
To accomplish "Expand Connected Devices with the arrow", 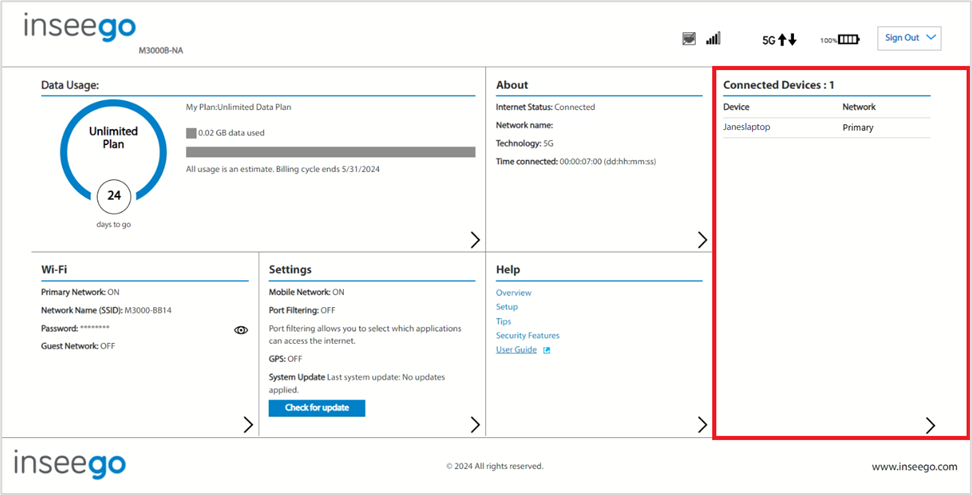I will tap(930, 424).
